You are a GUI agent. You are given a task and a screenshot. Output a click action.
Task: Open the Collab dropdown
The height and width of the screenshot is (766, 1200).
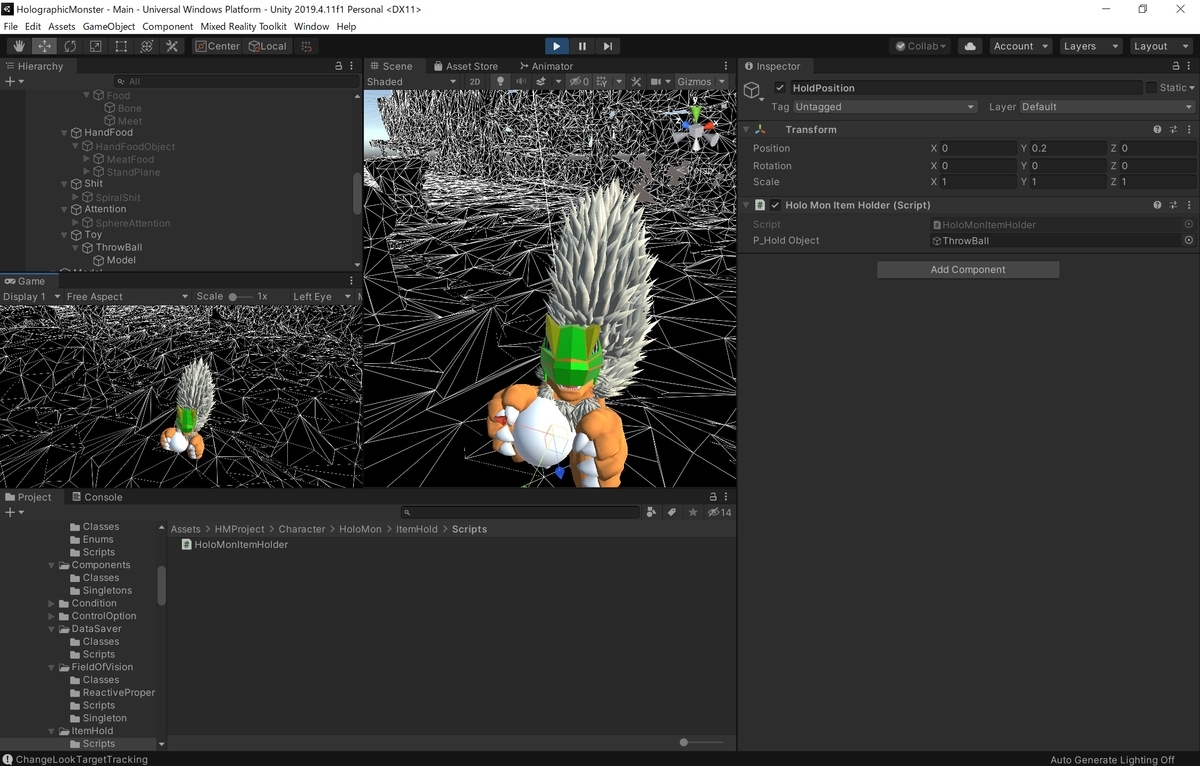click(x=920, y=46)
